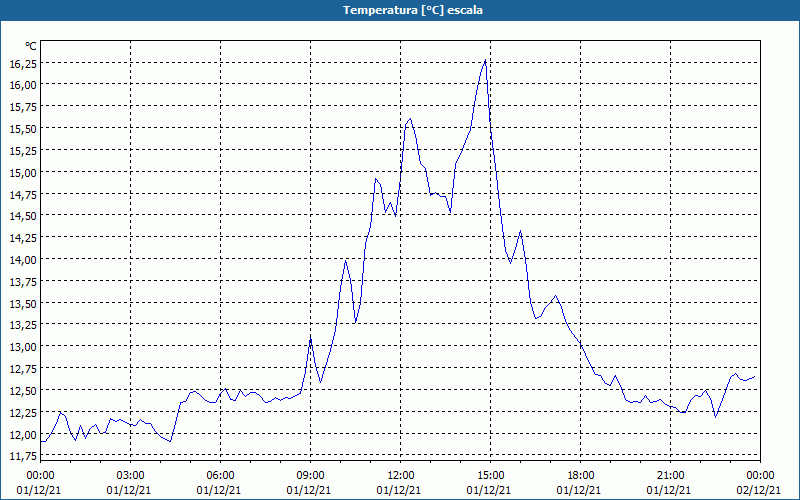Image resolution: width=800 pixels, height=500 pixels.
Task: Click the °C unit label above the axis
Action: pyautogui.click(x=31, y=46)
